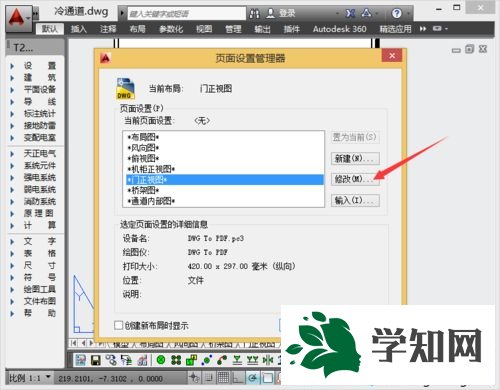Image resolution: width=500 pixels, height=390 pixels.
Task: Open the help question mark icon
Action: coord(396,13)
